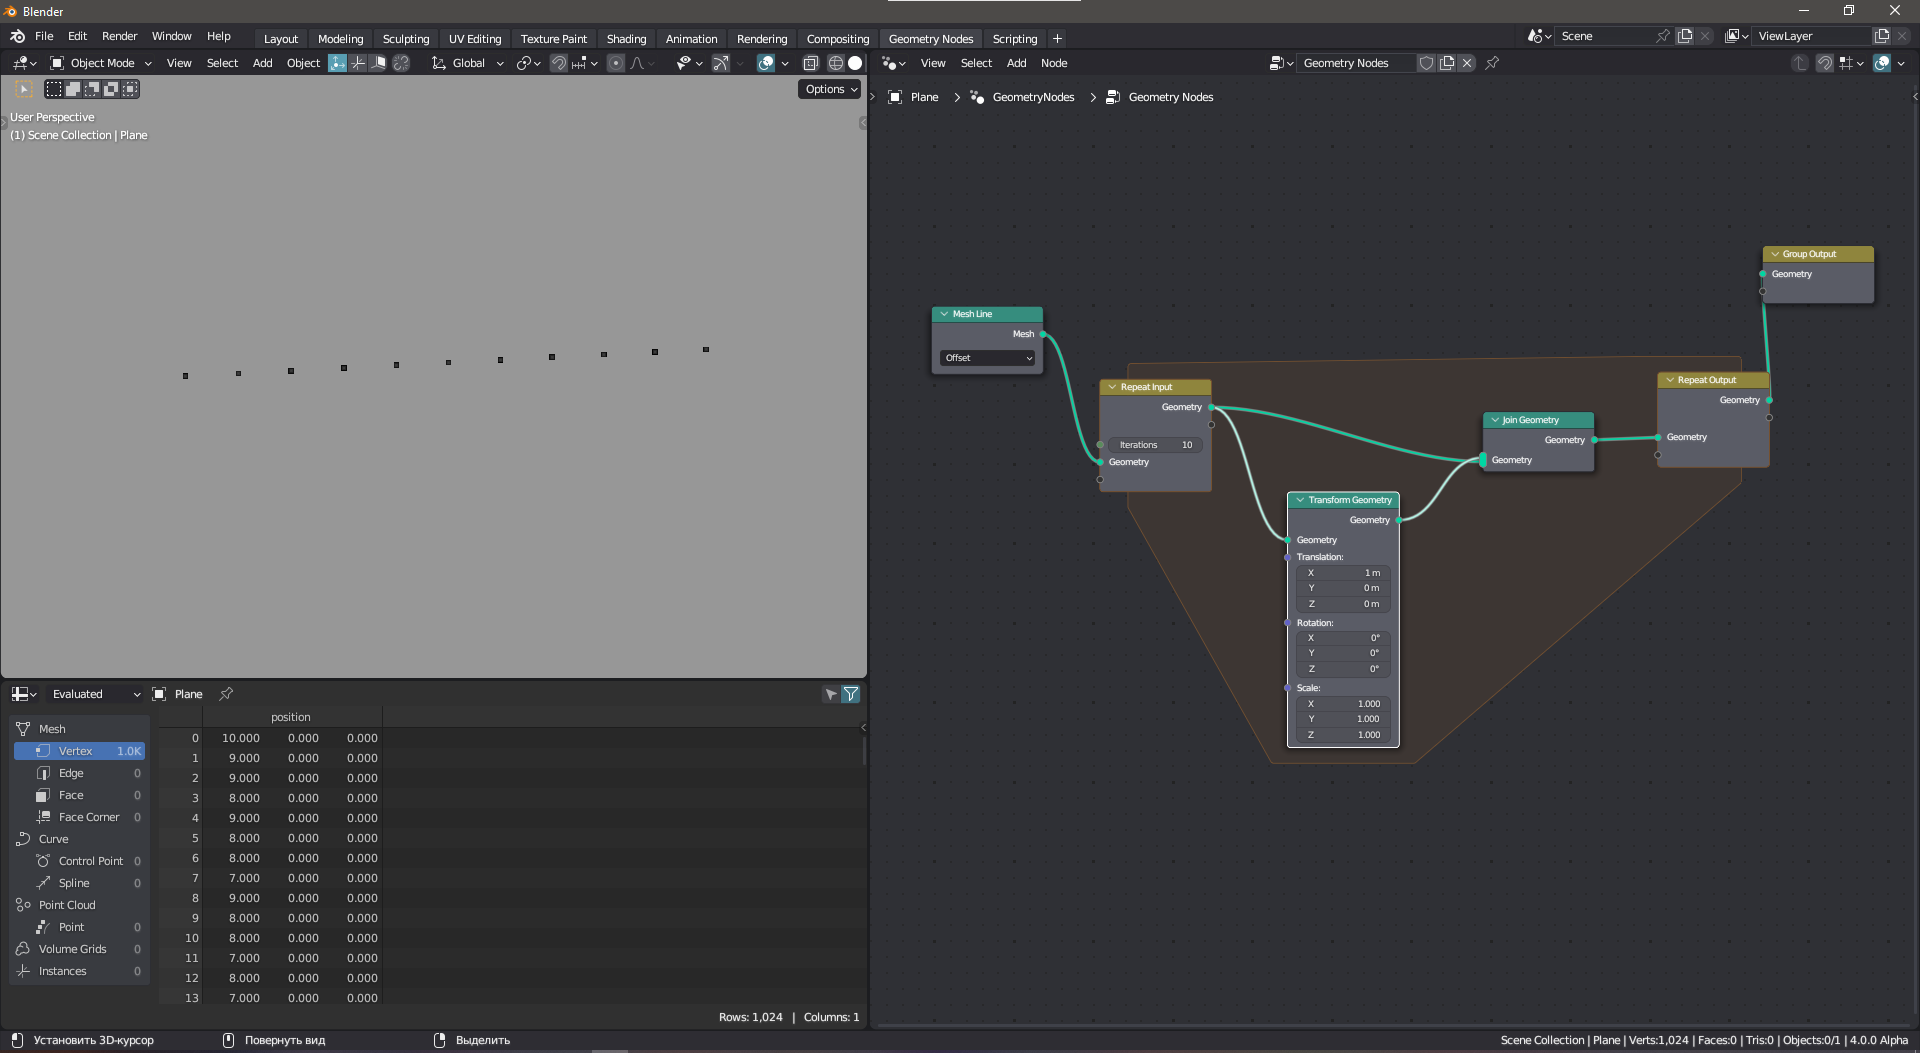Click Translation X value slider field
Image resolution: width=1920 pixels, height=1053 pixels.
1343,573
